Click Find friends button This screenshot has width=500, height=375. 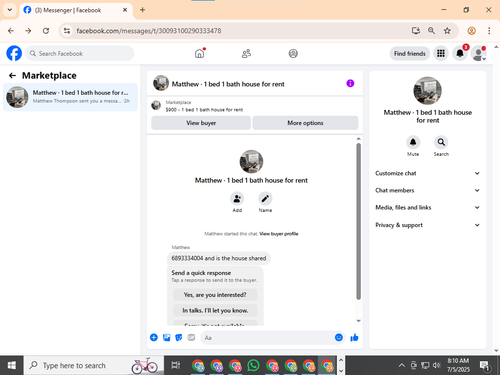coord(410,53)
